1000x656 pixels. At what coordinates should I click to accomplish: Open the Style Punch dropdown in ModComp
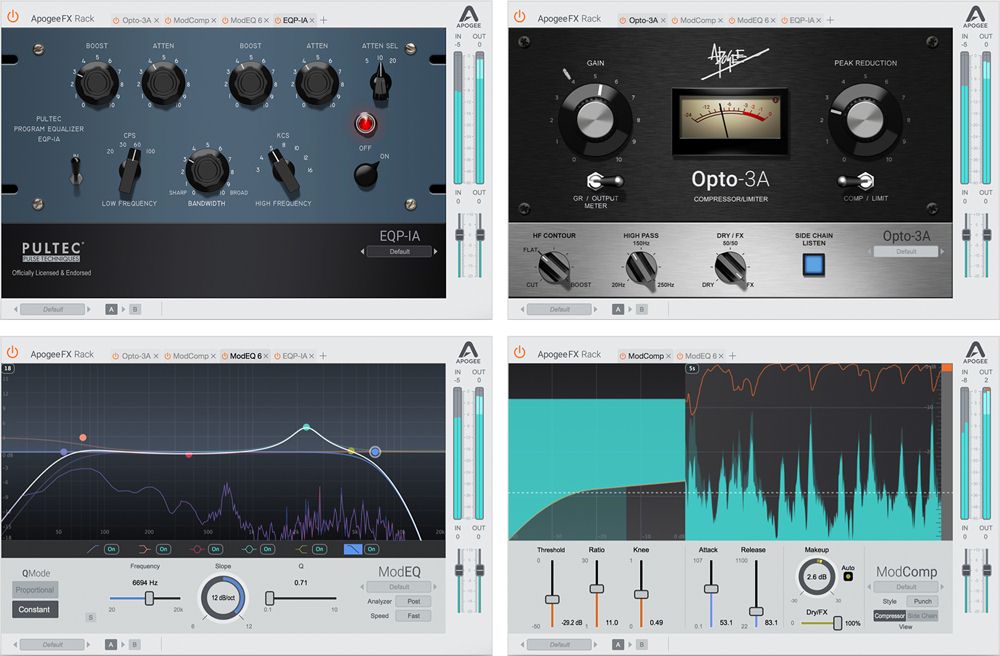coord(922,601)
